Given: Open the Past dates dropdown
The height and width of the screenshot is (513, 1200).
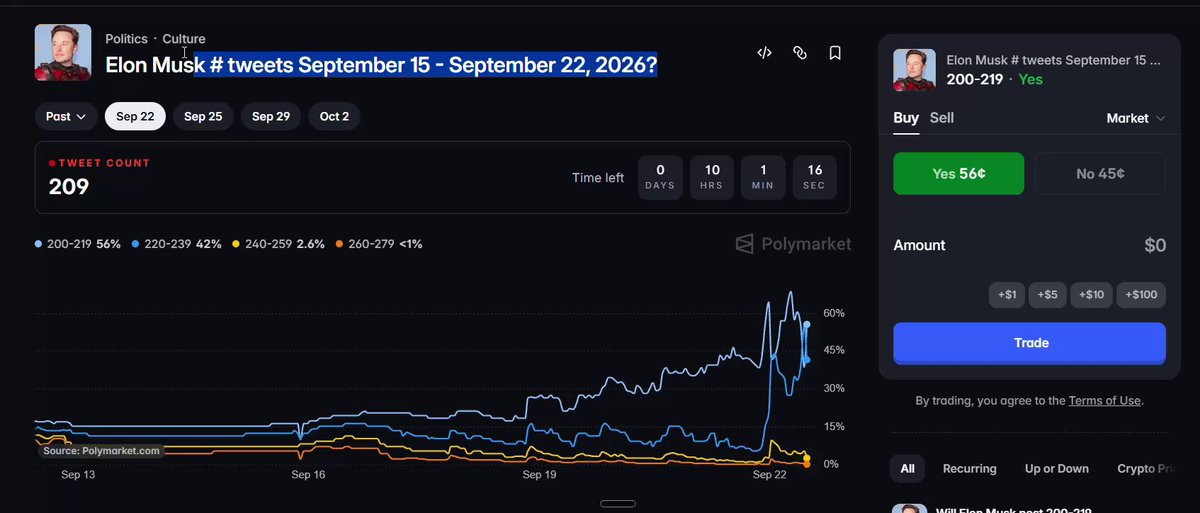Looking at the screenshot, I should coord(66,116).
